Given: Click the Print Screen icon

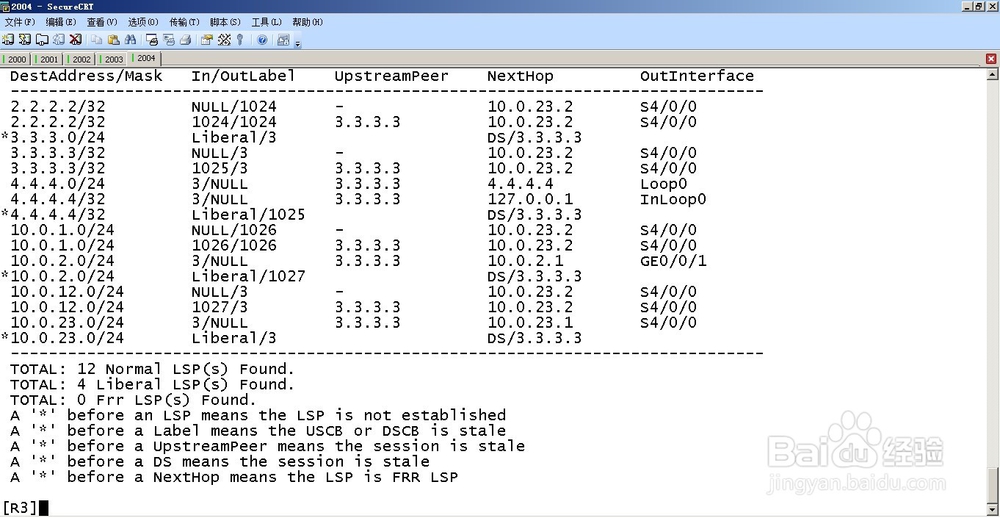Looking at the screenshot, I should point(152,40).
